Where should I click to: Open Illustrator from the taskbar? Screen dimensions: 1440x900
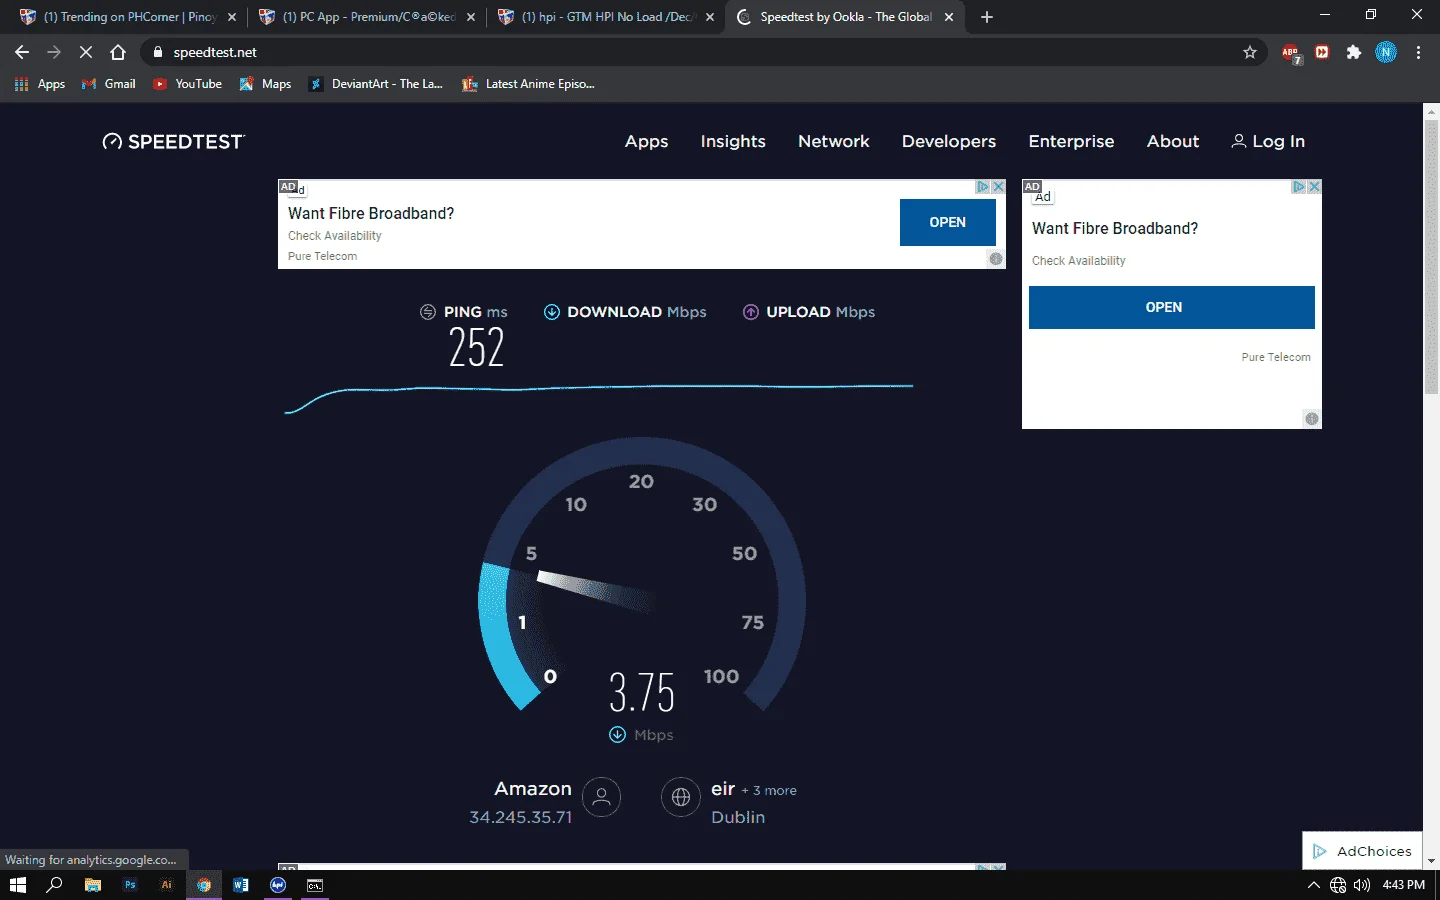(167, 885)
